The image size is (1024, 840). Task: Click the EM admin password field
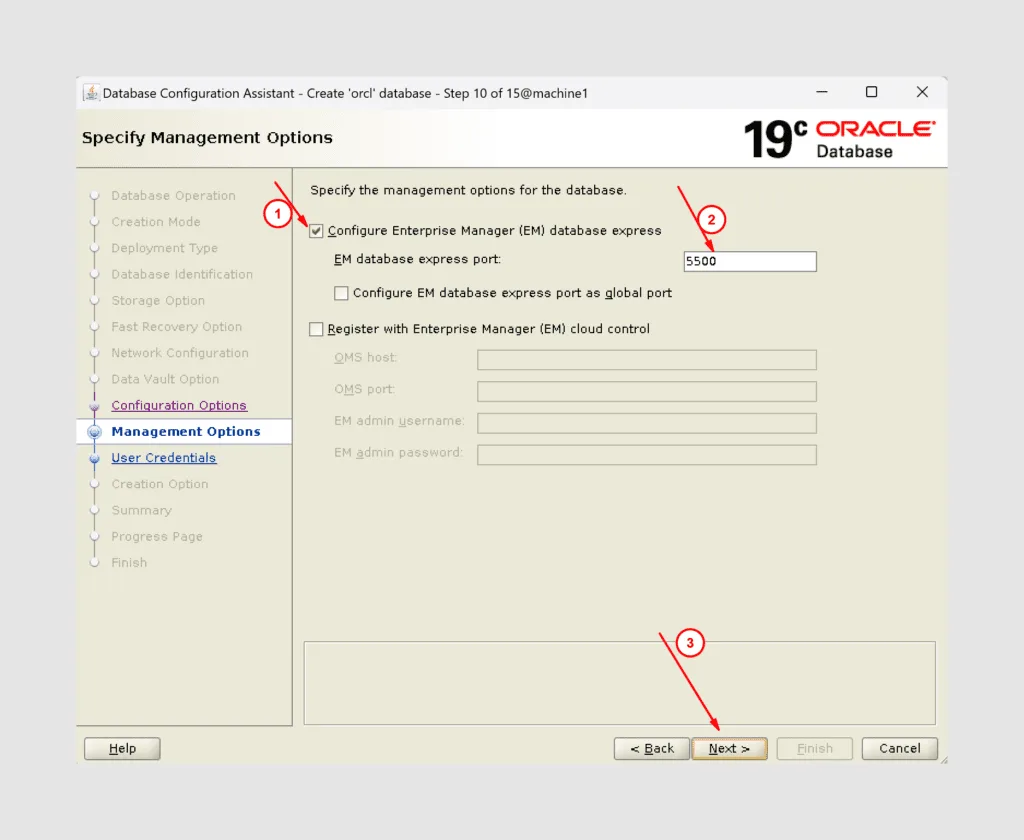[647, 455]
